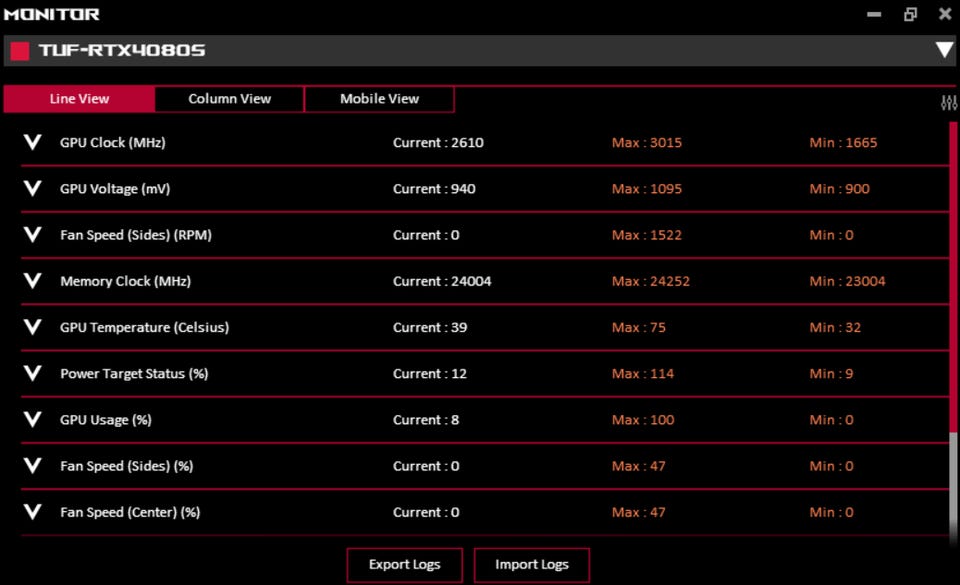960x585 pixels.
Task: Expand the GPU Voltage (mV) row
Action: (32, 188)
